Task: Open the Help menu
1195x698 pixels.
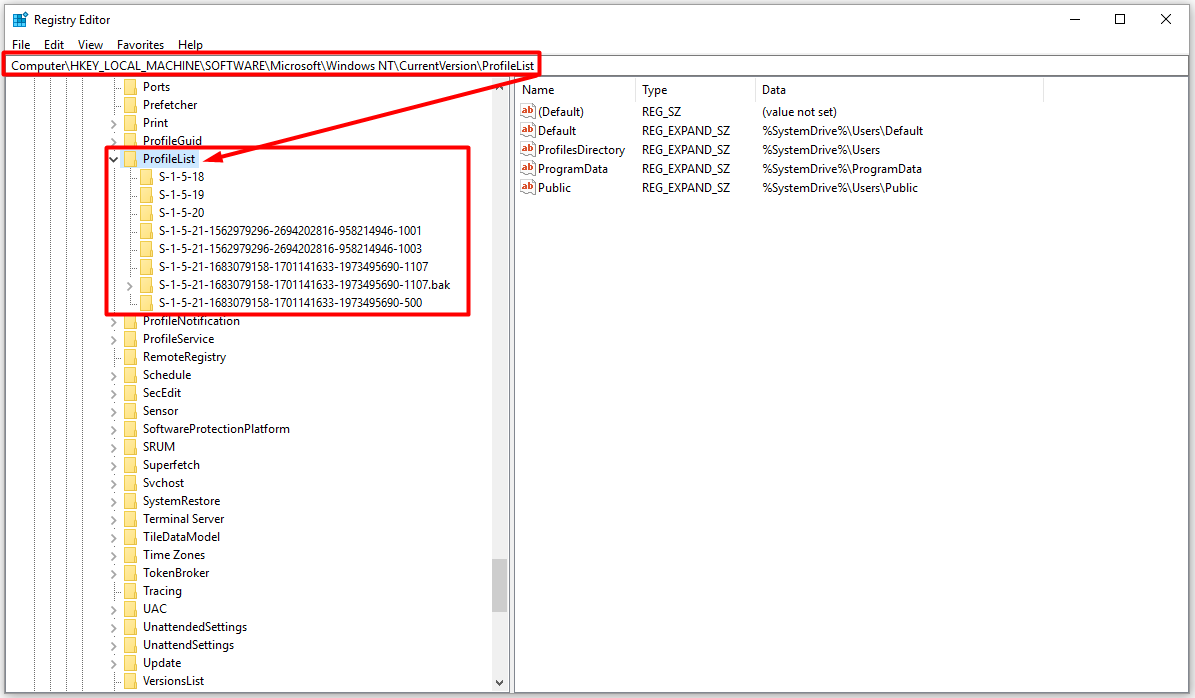Action: tap(191, 44)
